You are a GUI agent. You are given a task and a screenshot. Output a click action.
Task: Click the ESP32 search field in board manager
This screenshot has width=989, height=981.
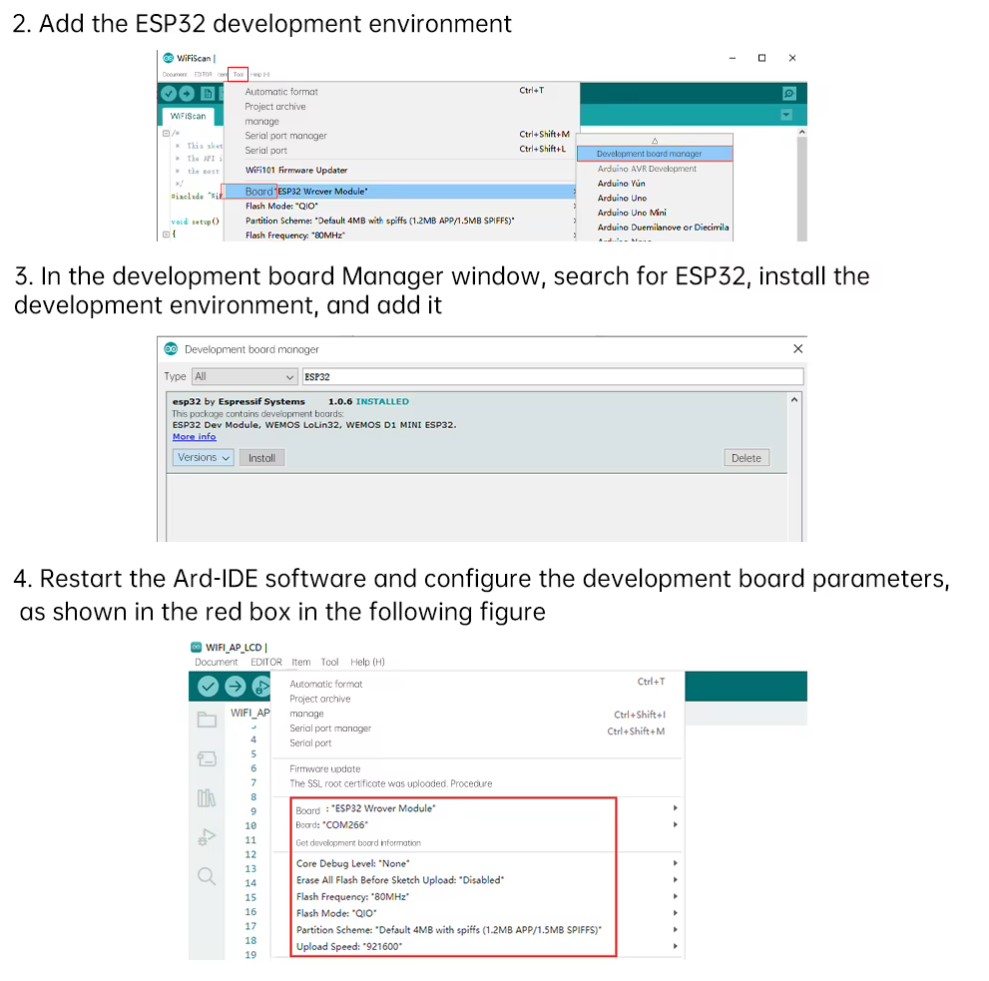(553, 377)
